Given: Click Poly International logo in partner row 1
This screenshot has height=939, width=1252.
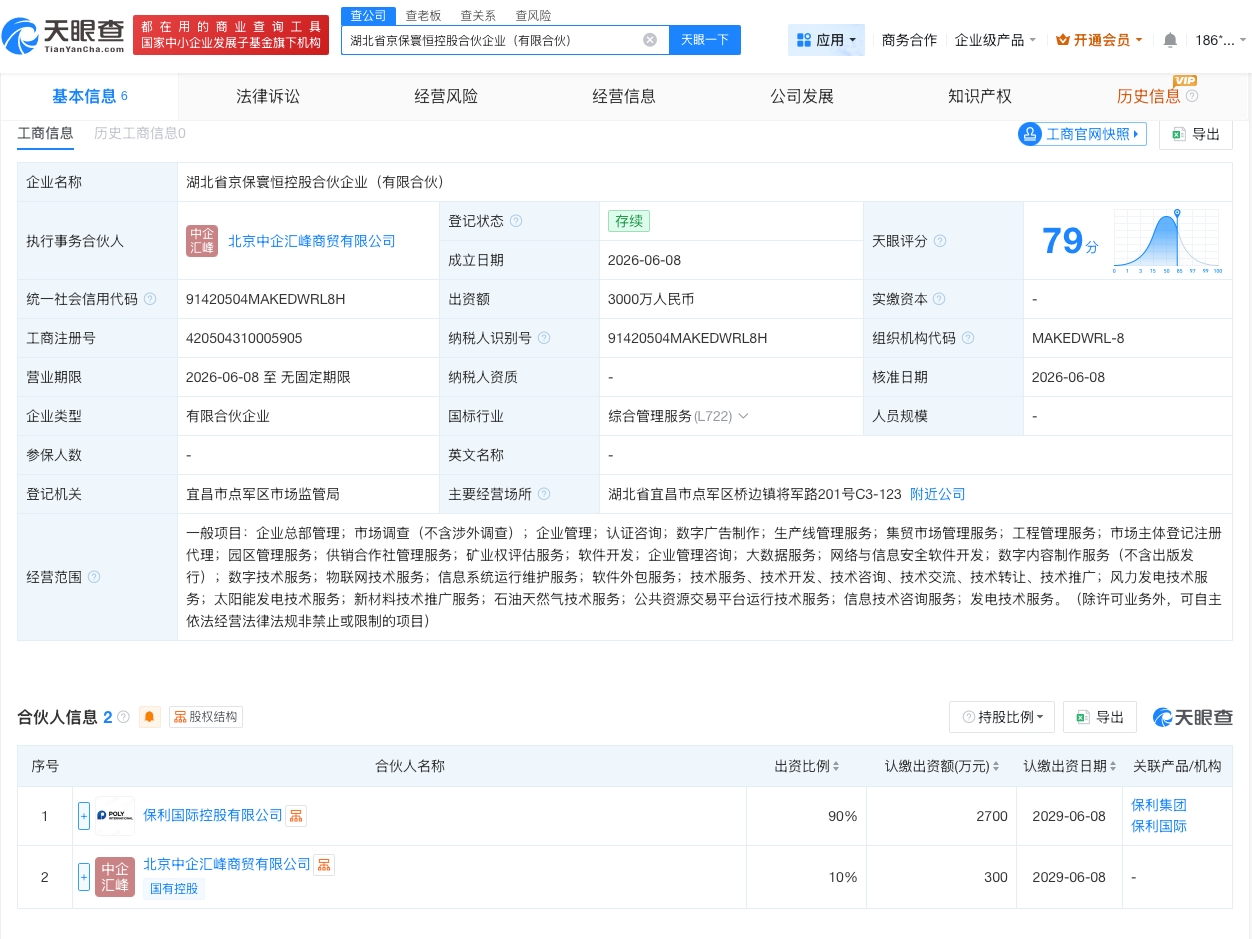Looking at the screenshot, I should tap(115, 816).
